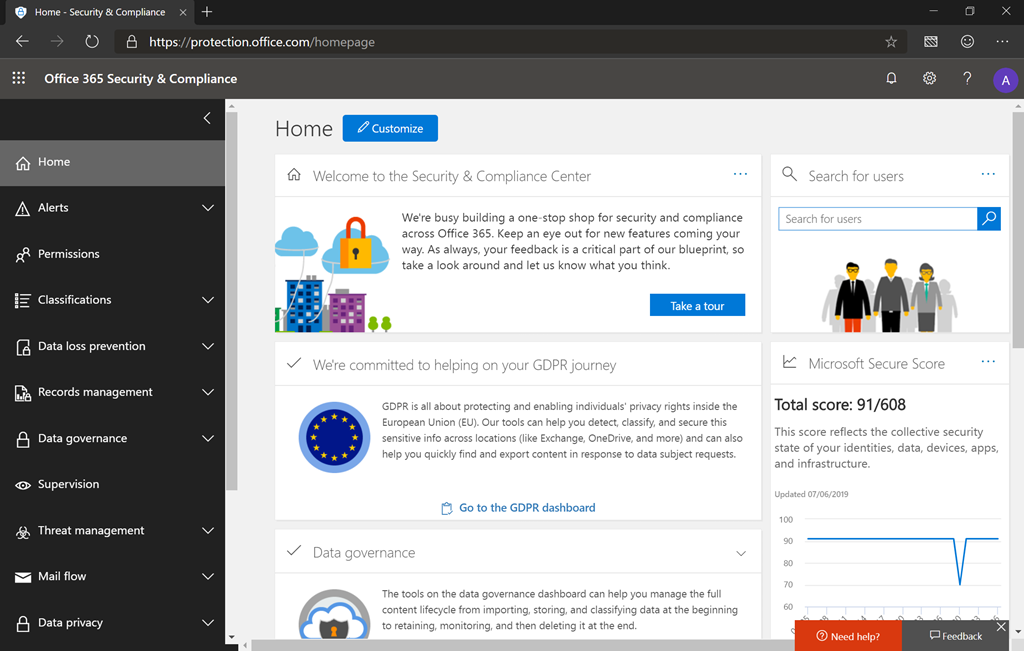This screenshot has width=1024, height=651.
Task: Favorite this page with the star icon
Action: pos(890,42)
